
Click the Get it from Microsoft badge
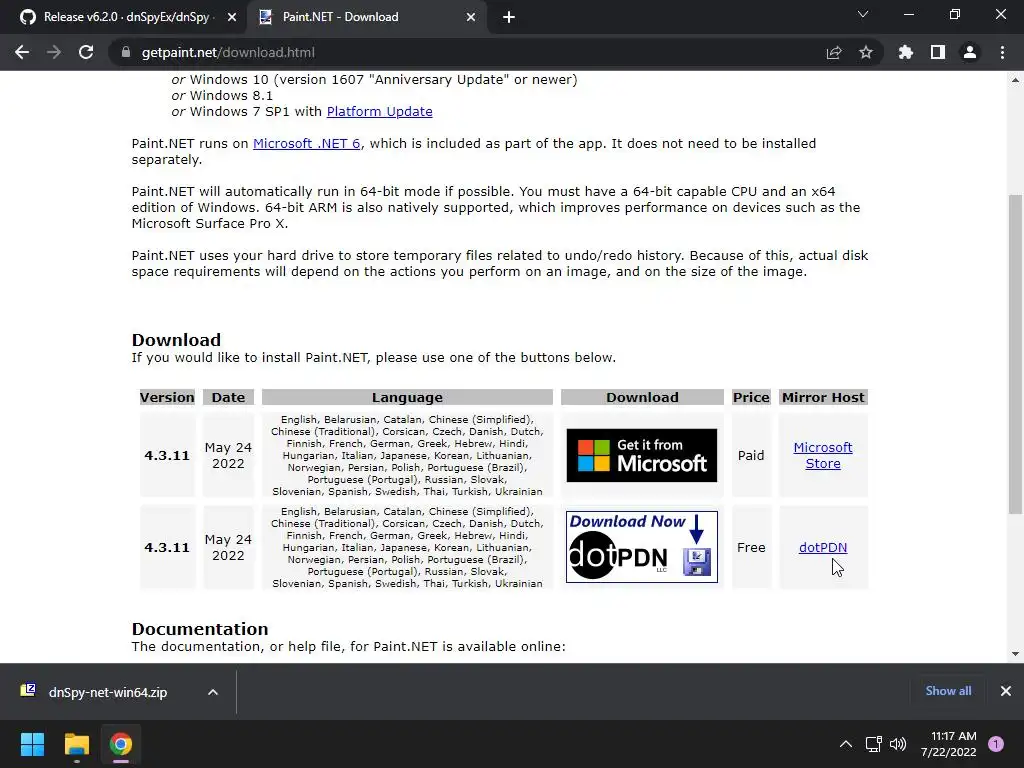click(641, 455)
